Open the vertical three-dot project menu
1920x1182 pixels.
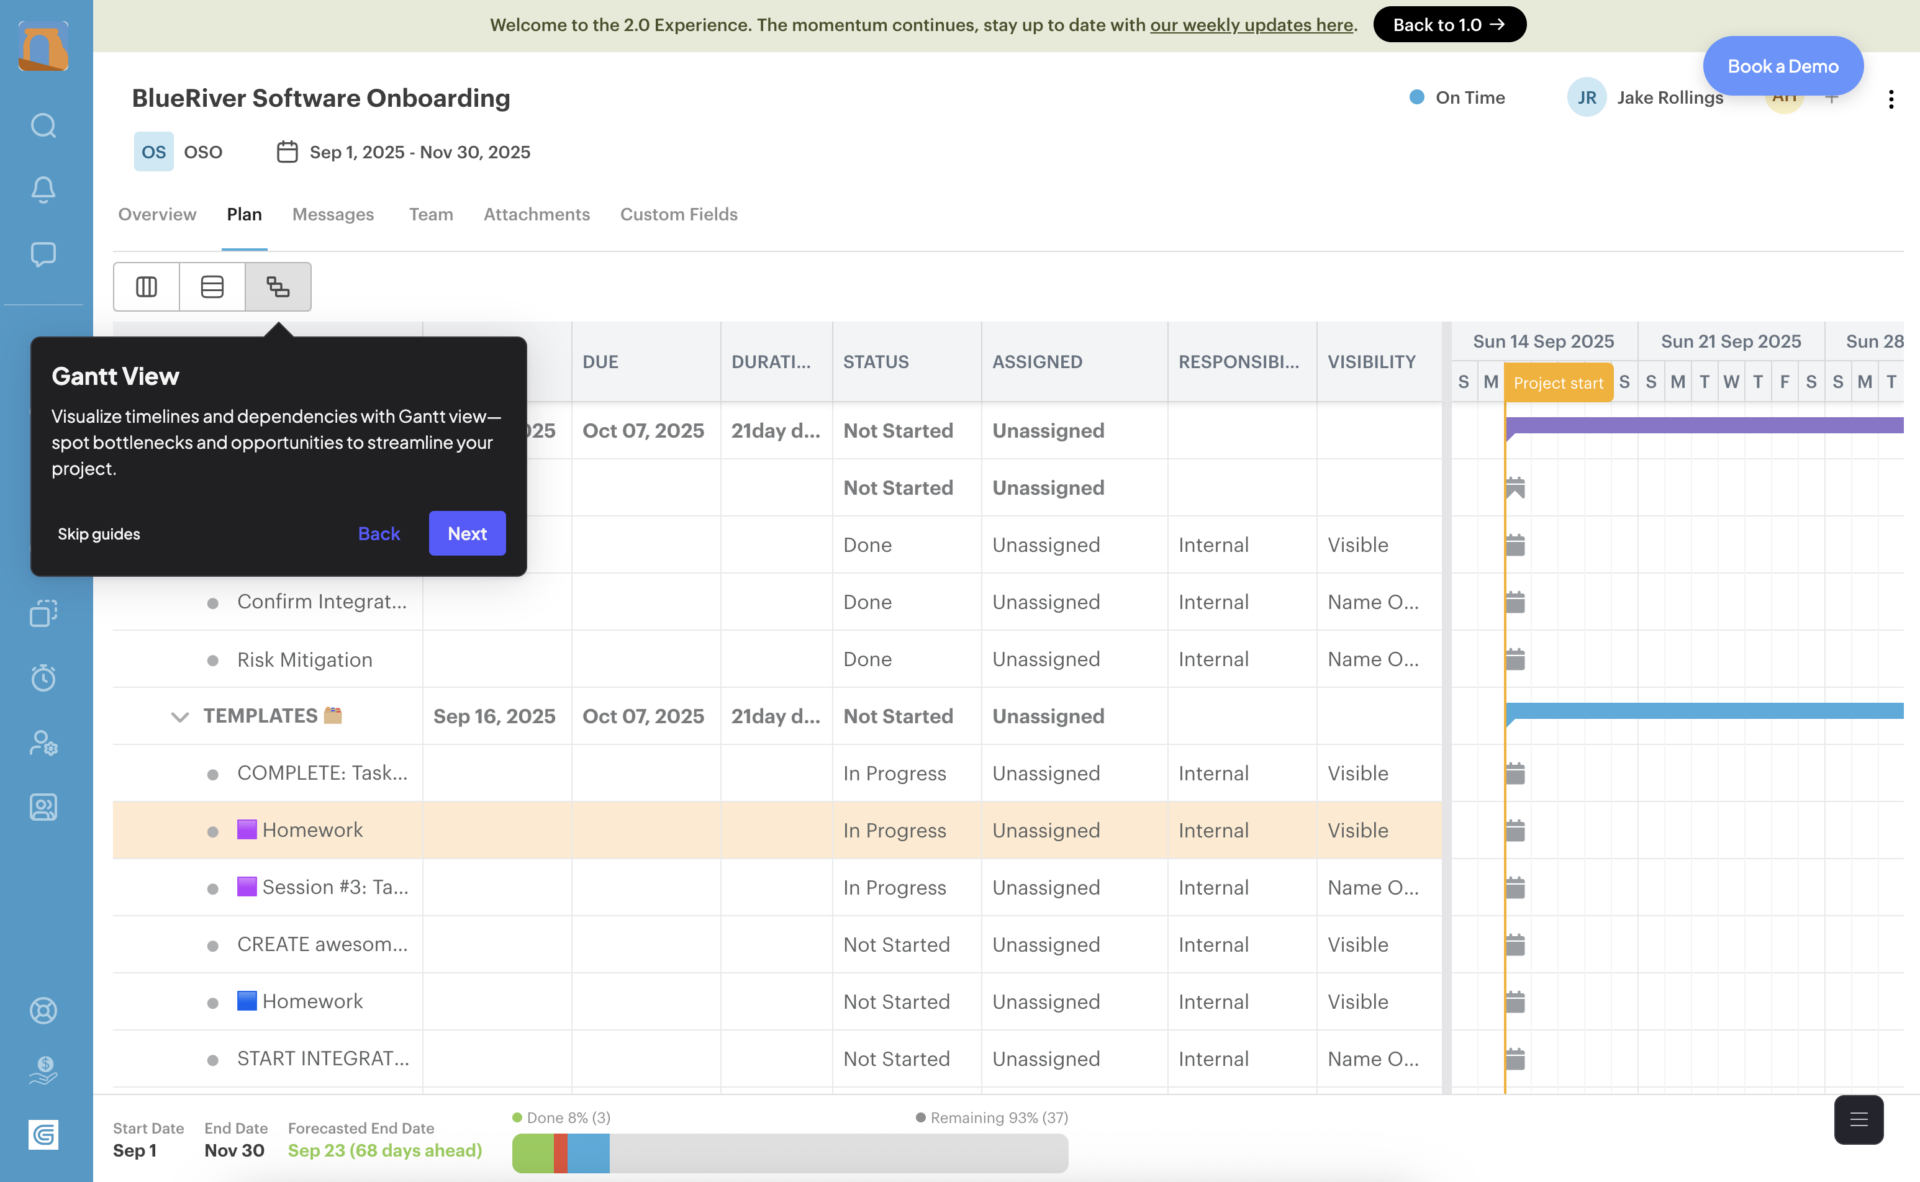1890,99
